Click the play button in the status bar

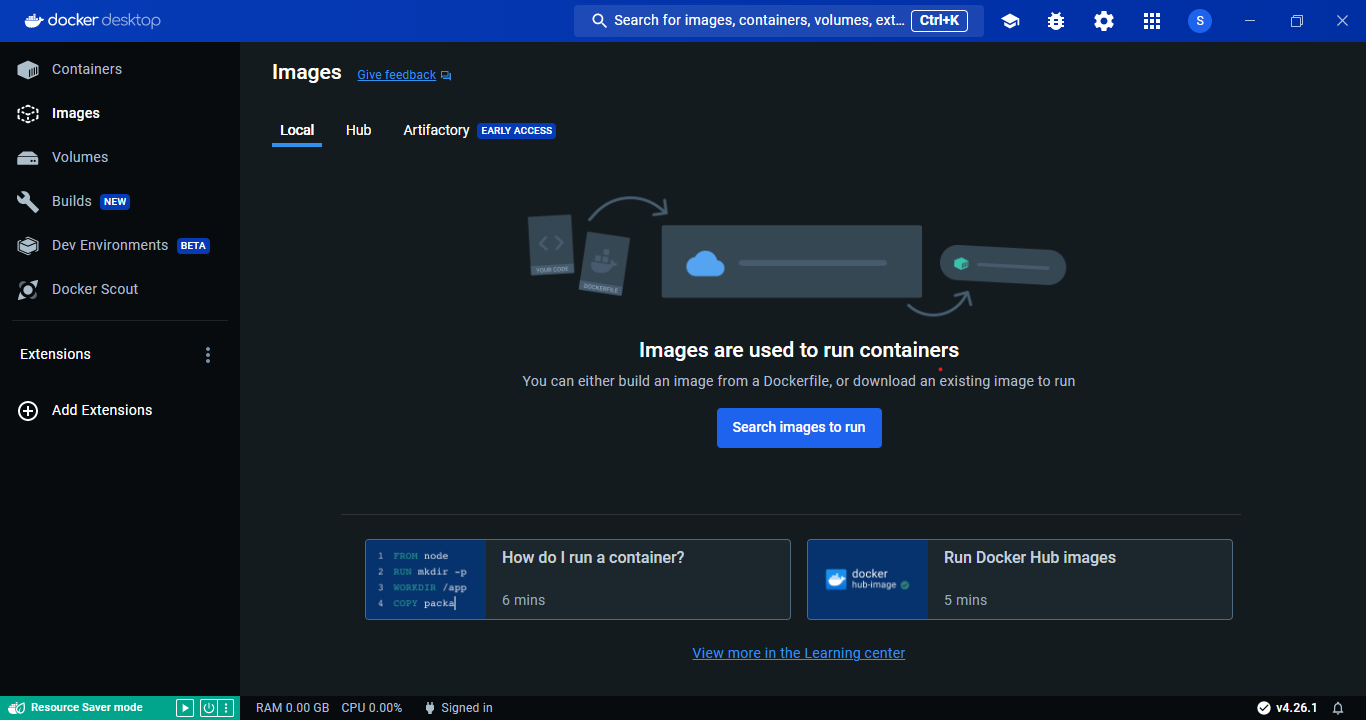coord(185,708)
